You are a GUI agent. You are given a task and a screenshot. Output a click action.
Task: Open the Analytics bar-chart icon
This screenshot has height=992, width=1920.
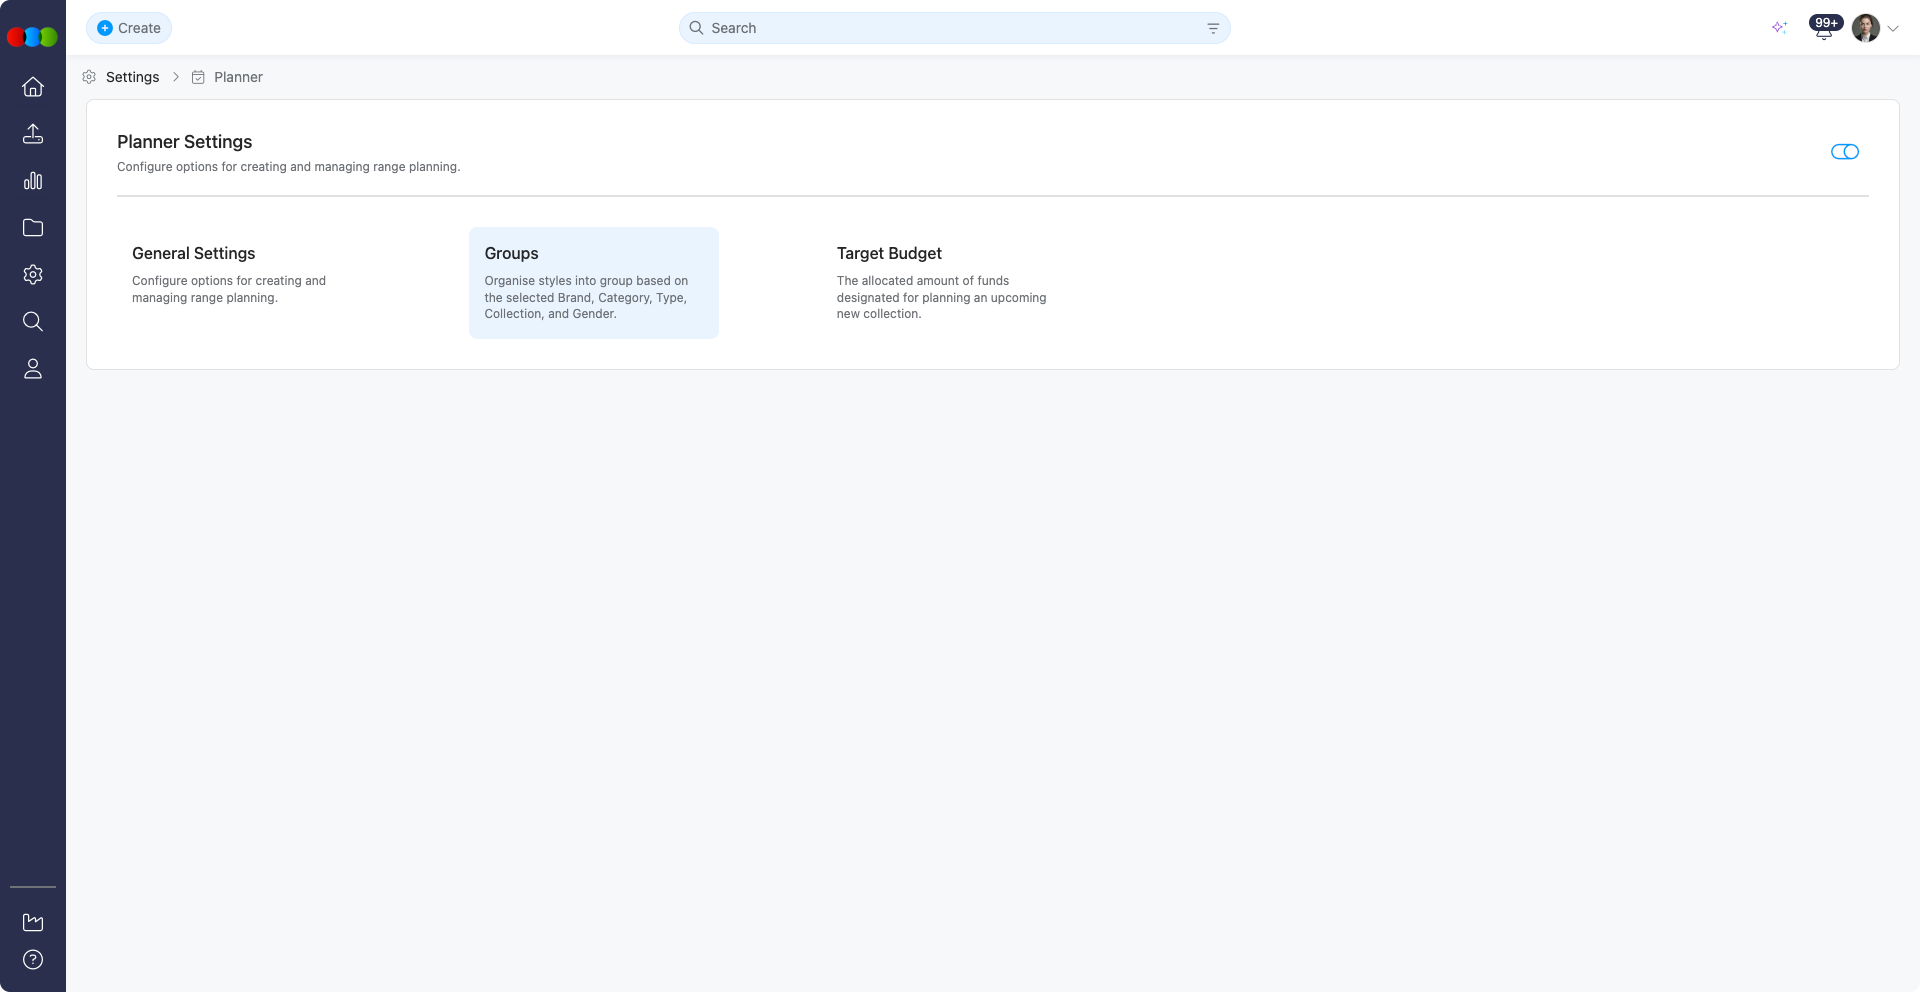33,181
